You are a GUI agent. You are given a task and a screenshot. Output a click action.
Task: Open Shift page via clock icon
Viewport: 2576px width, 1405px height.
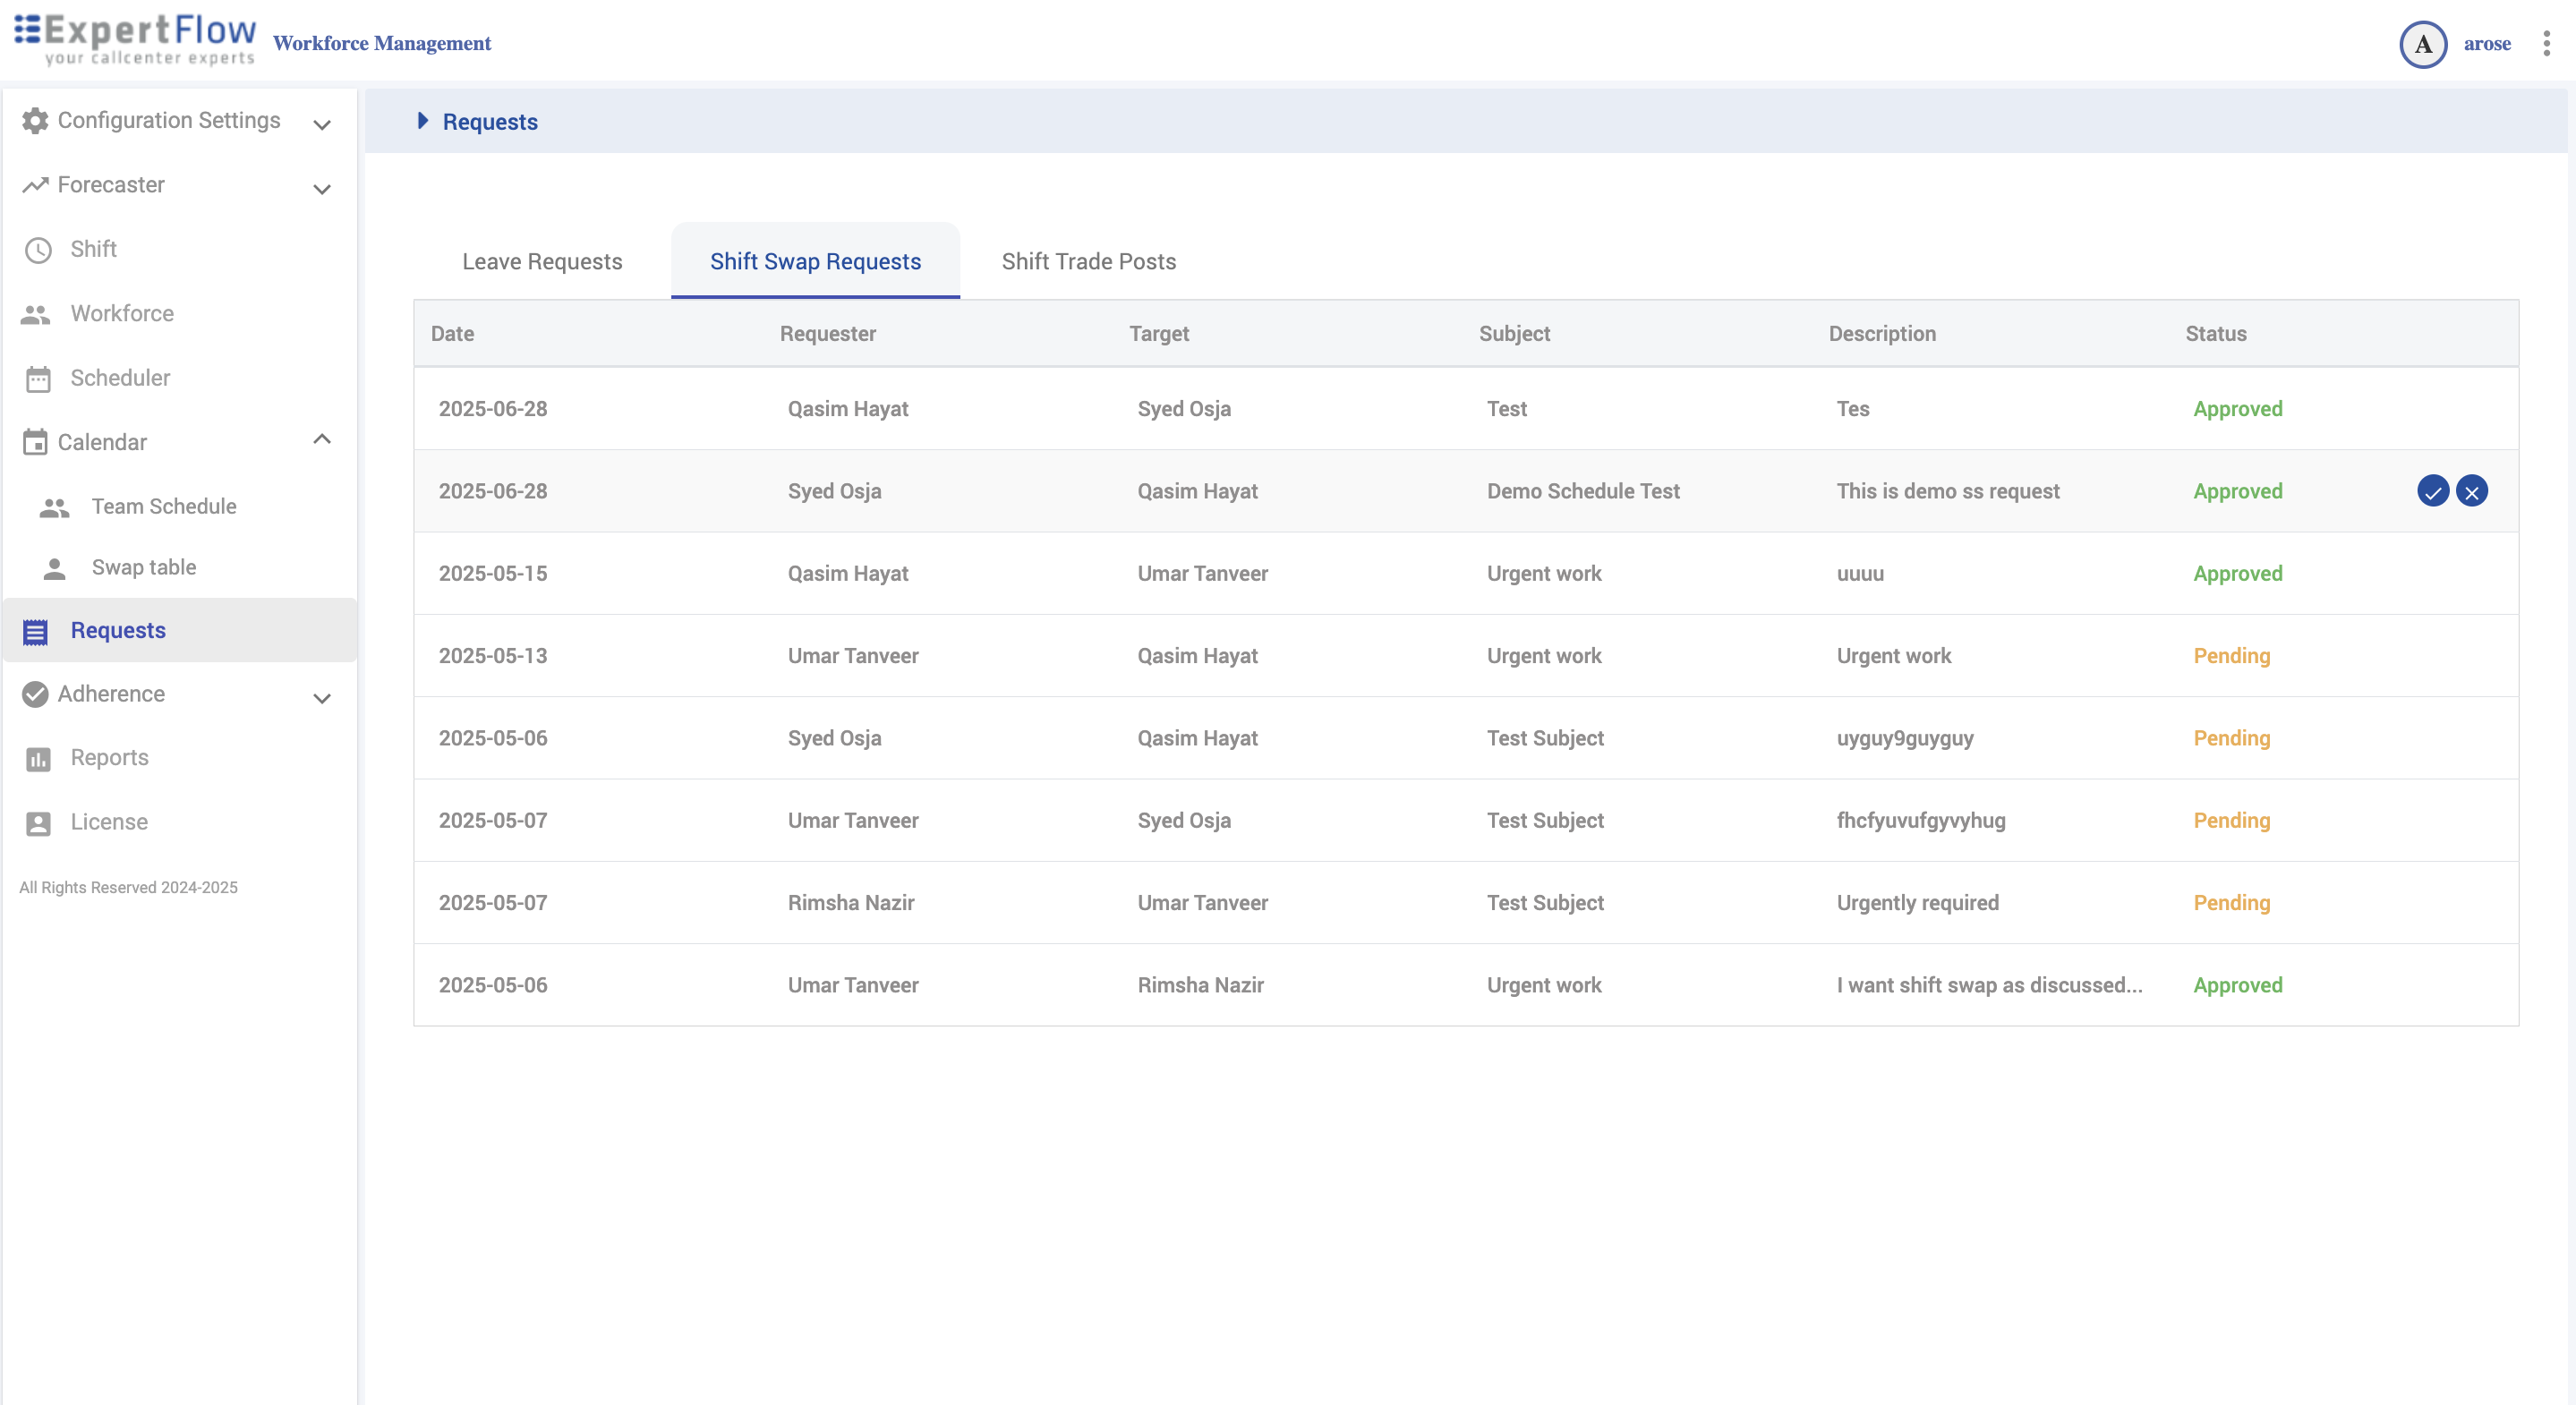click(x=38, y=250)
